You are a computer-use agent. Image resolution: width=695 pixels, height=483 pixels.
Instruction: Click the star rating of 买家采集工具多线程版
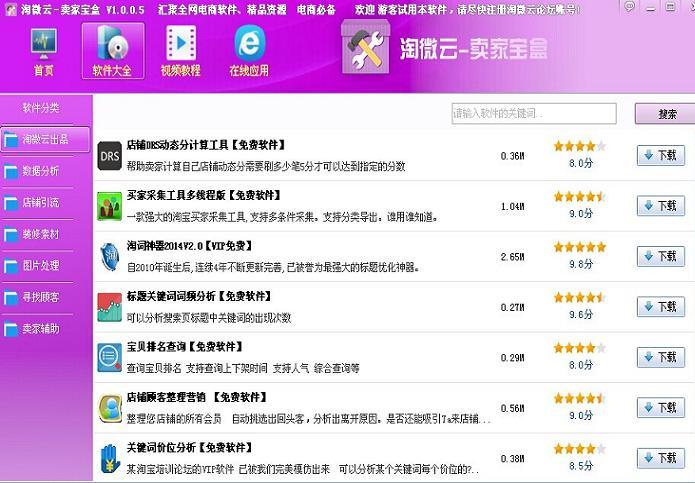point(580,196)
